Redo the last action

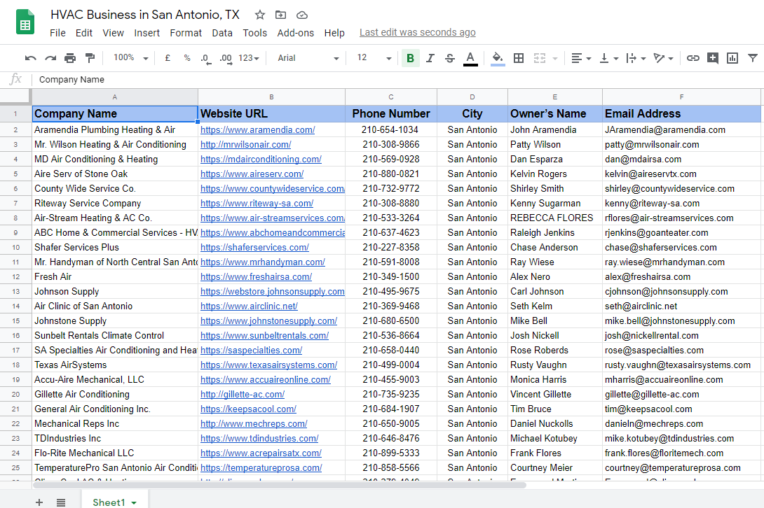pos(50,58)
